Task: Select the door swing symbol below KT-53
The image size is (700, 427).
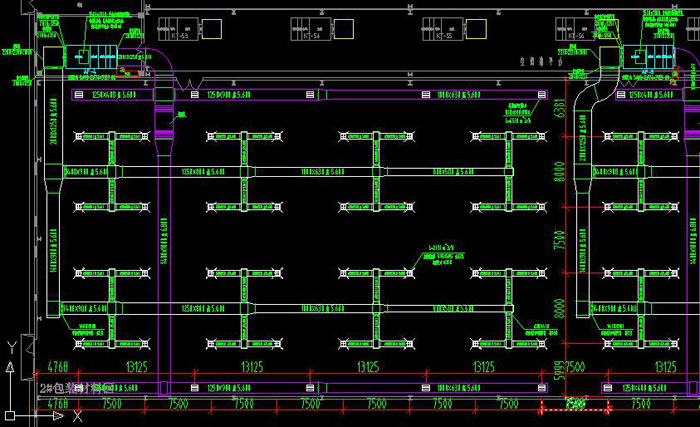Action: [x=189, y=83]
